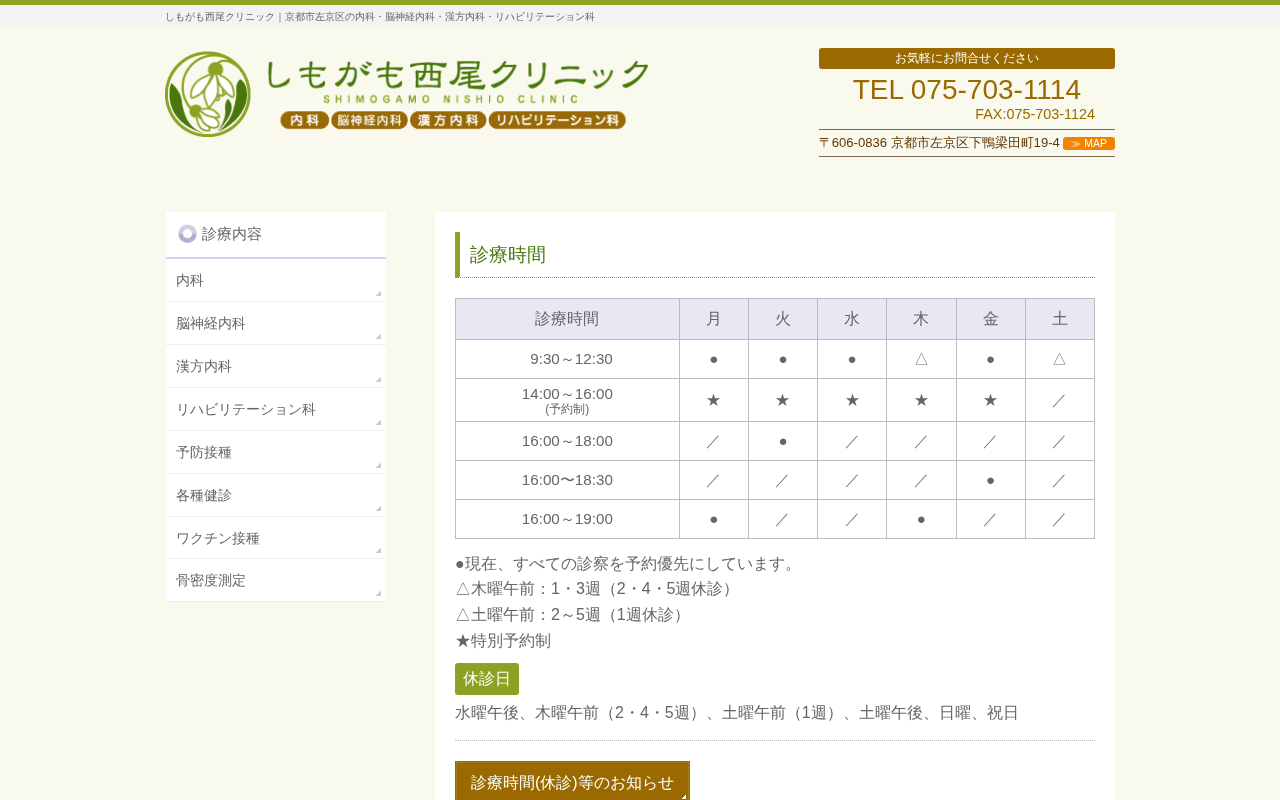1280x800 pixels.
Task: Click the 漢方内科 badge in the header
Action: (x=448, y=120)
